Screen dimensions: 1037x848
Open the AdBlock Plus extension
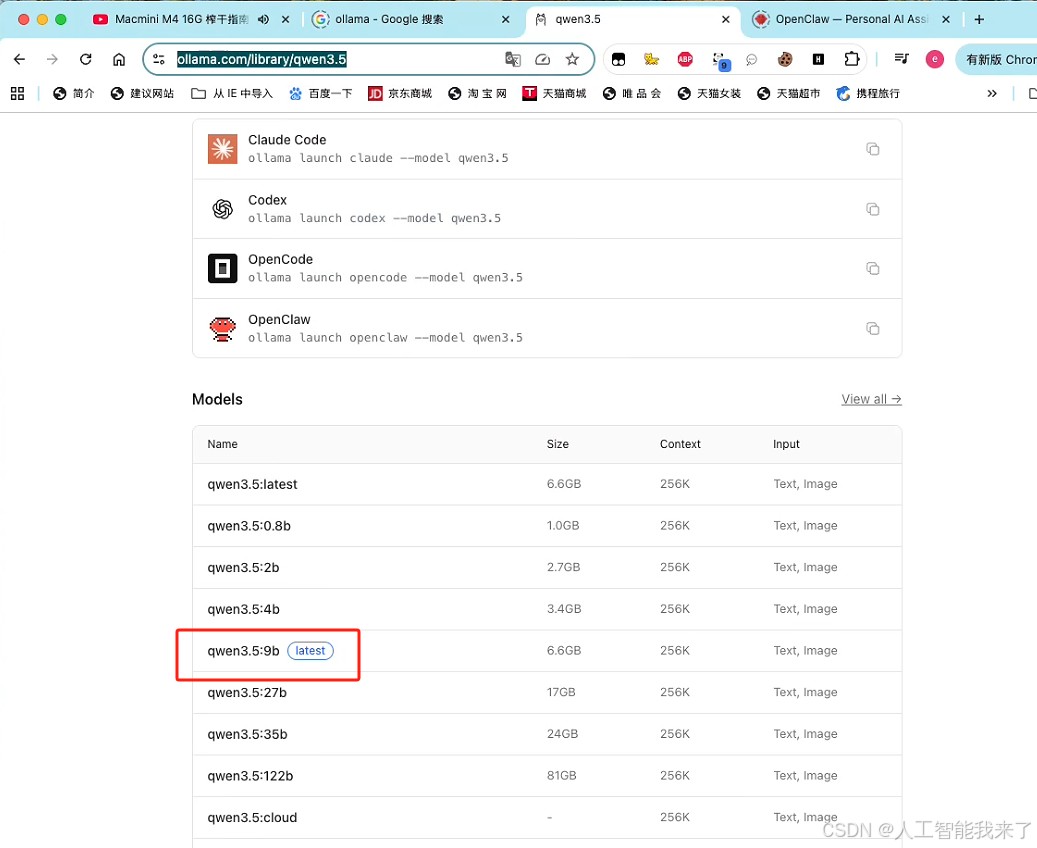point(685,60)
